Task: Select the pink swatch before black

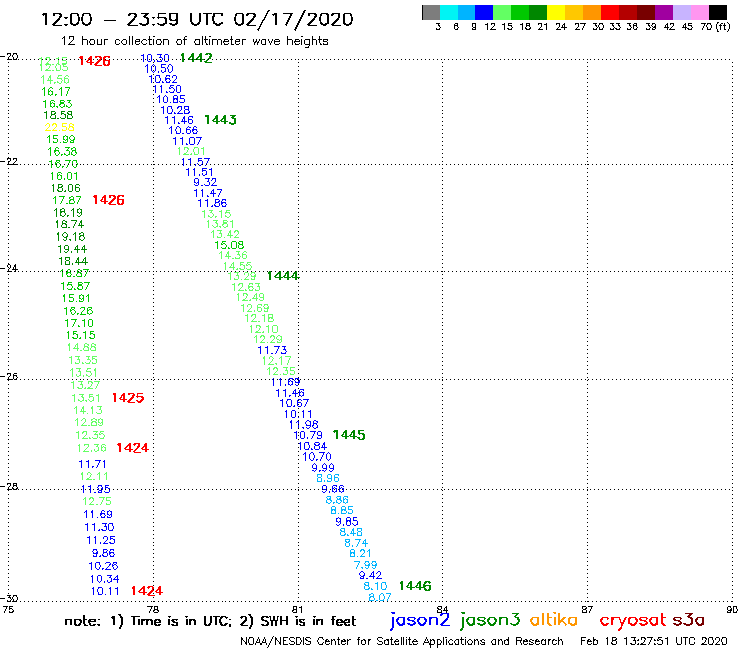Action: [699, 12]
